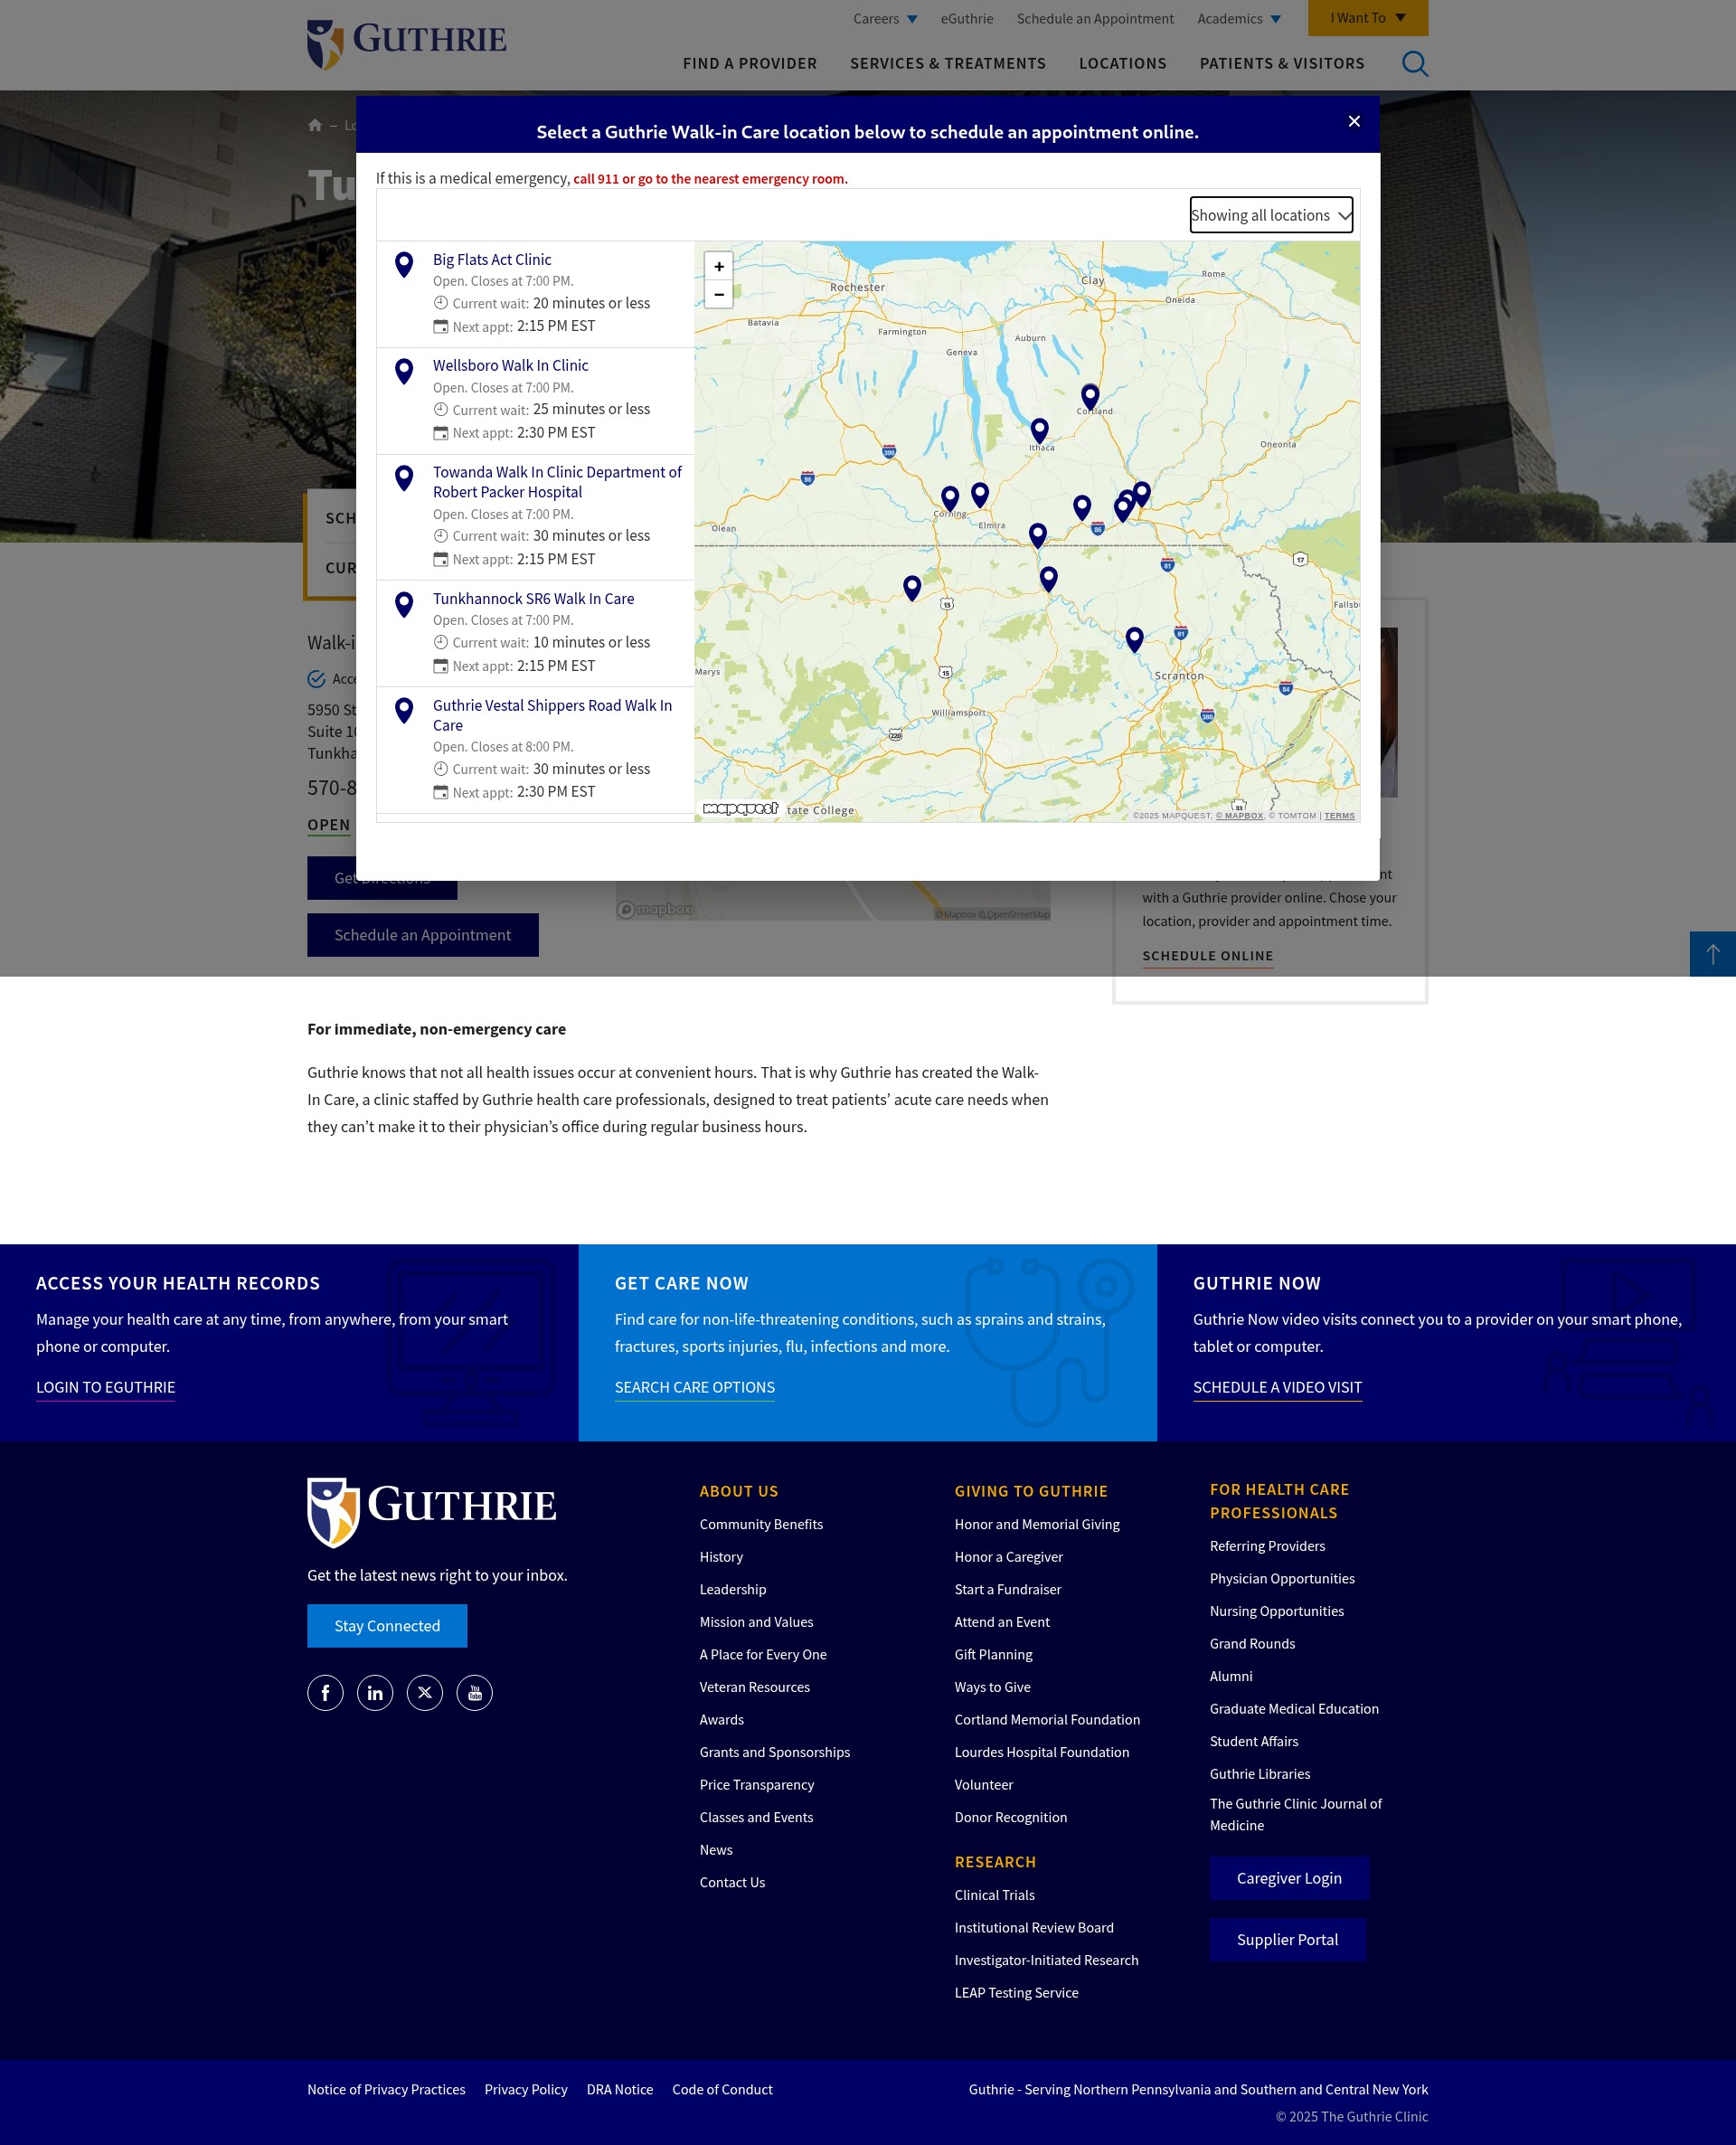Click the map pin at Cortland

coord(1090,396)
